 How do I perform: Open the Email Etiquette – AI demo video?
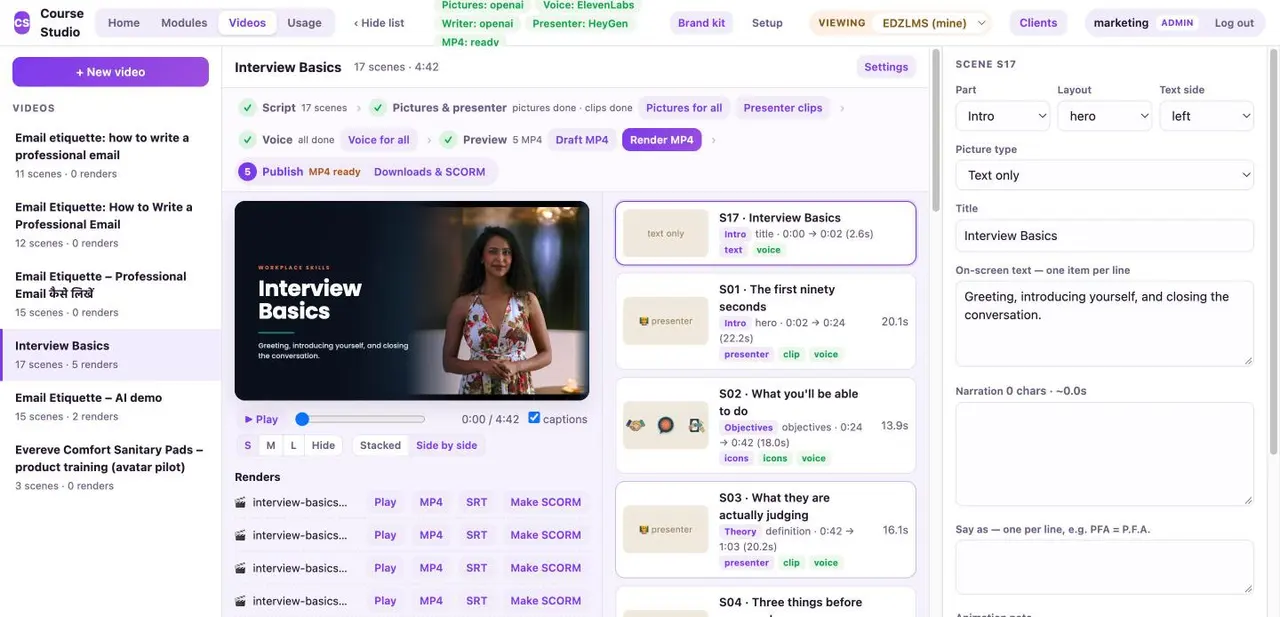click(110, 406)
